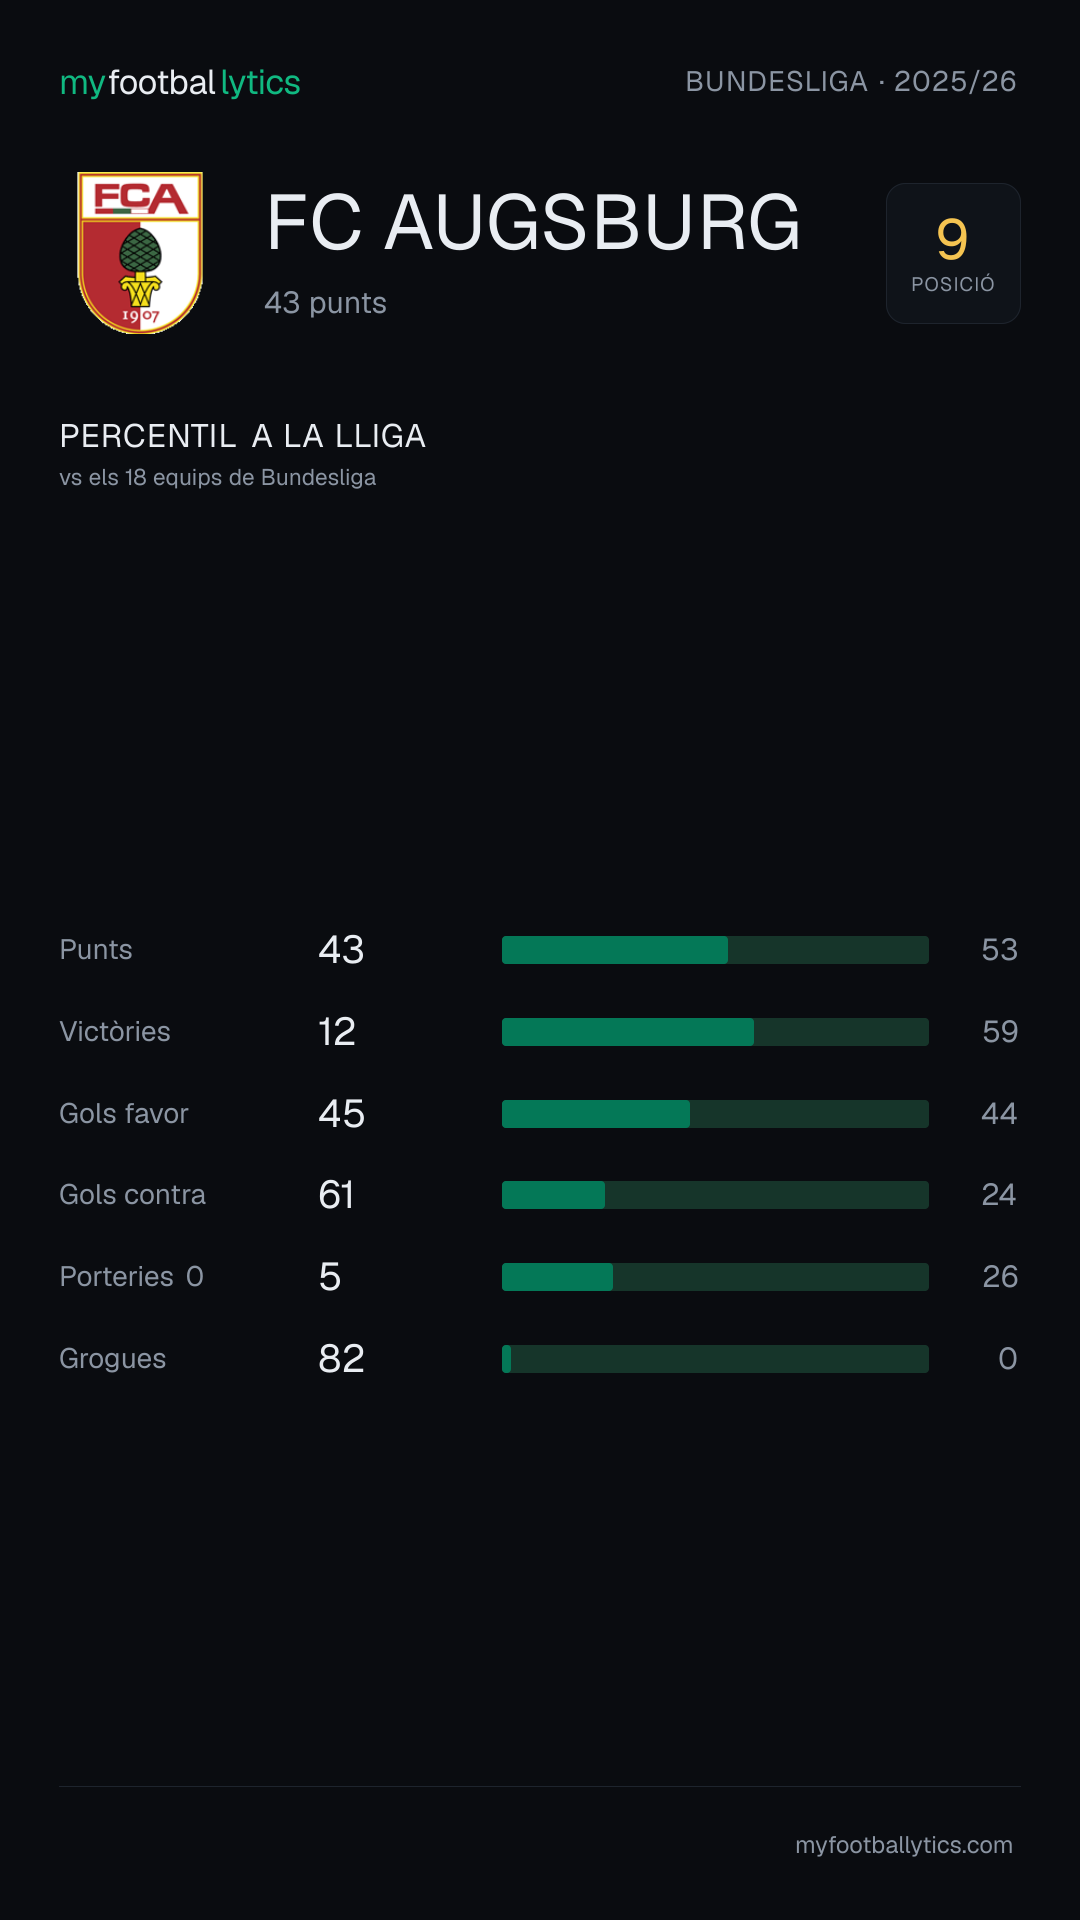
Task: Click the Gols favor percentile bar
Action: coord(715,1114)
